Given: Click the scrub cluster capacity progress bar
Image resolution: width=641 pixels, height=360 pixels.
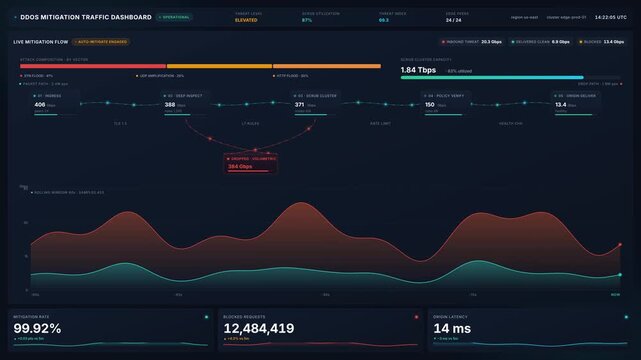Looking at the screenshot, I should pos(510,77).
